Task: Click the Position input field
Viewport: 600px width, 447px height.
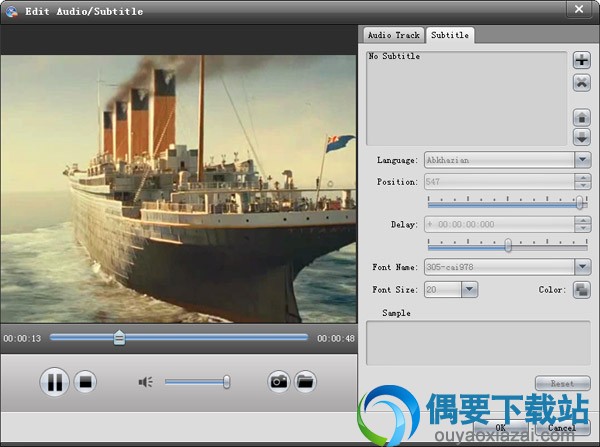Action: (499, 182)
